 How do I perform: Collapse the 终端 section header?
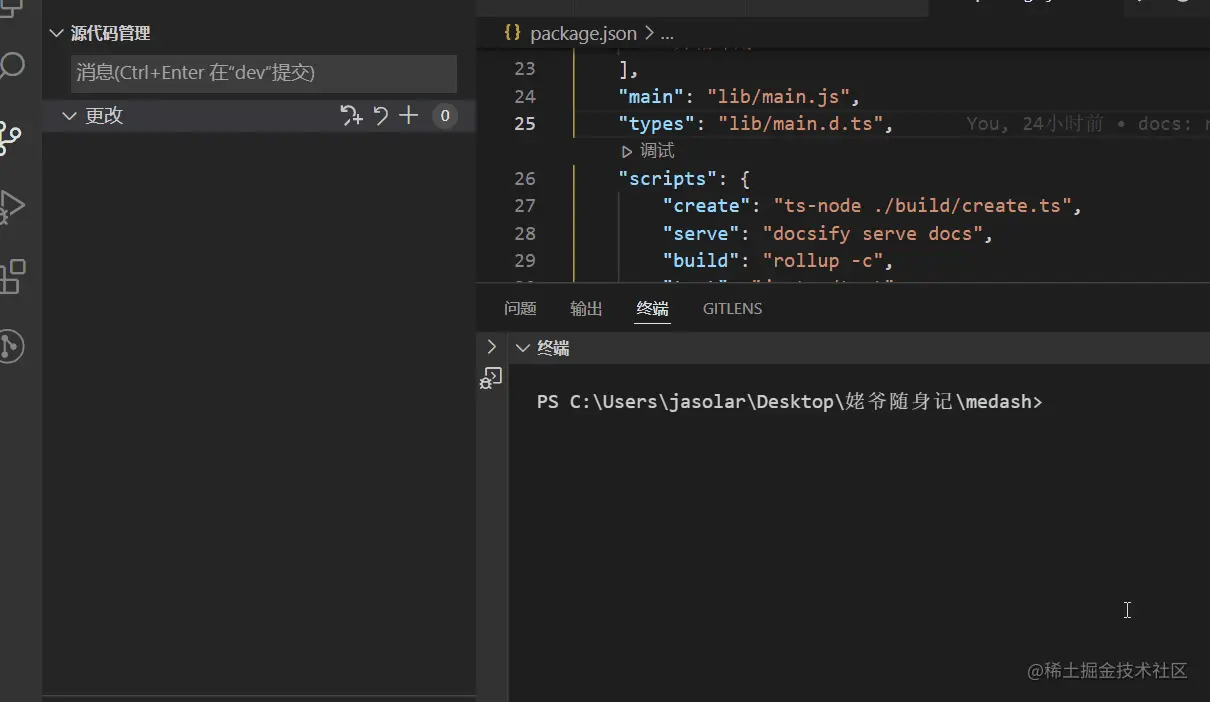(x=522, y=348)
